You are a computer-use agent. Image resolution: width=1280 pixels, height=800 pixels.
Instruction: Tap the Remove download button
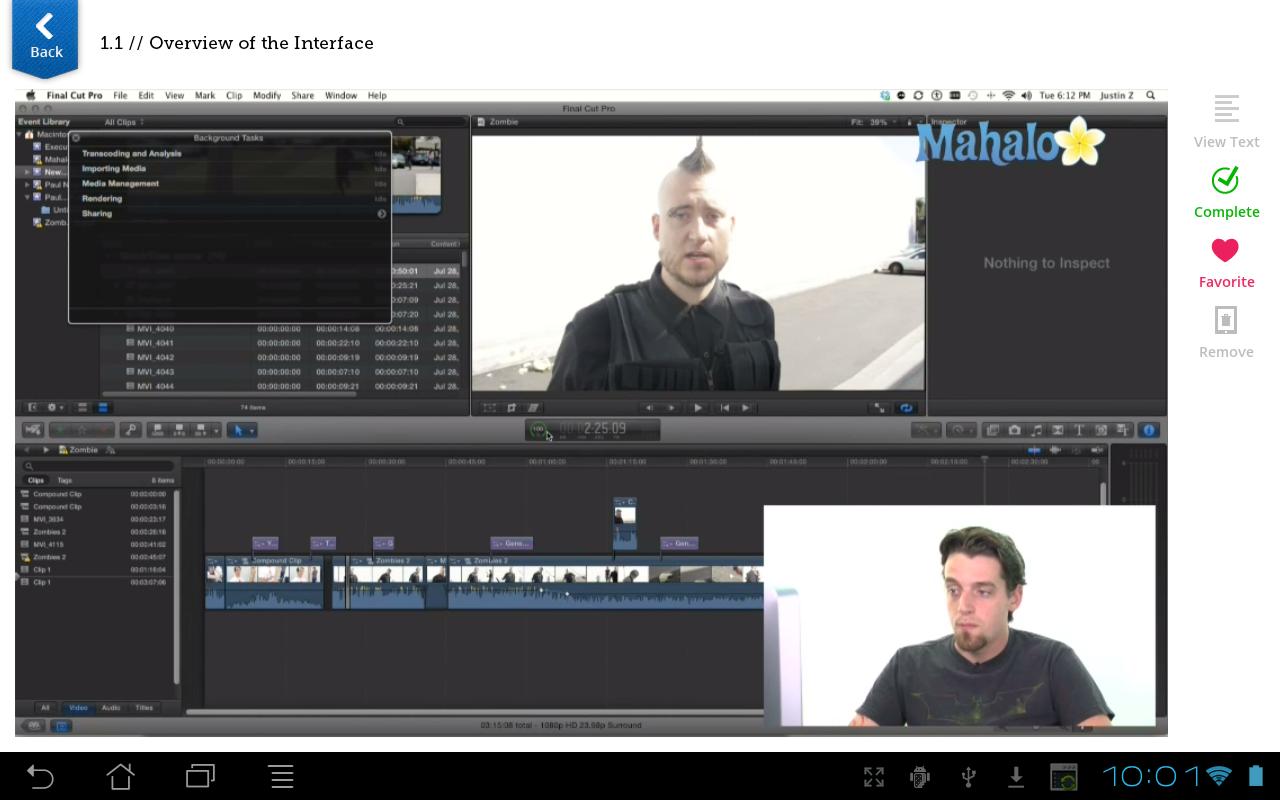(x=1226, y=332)
